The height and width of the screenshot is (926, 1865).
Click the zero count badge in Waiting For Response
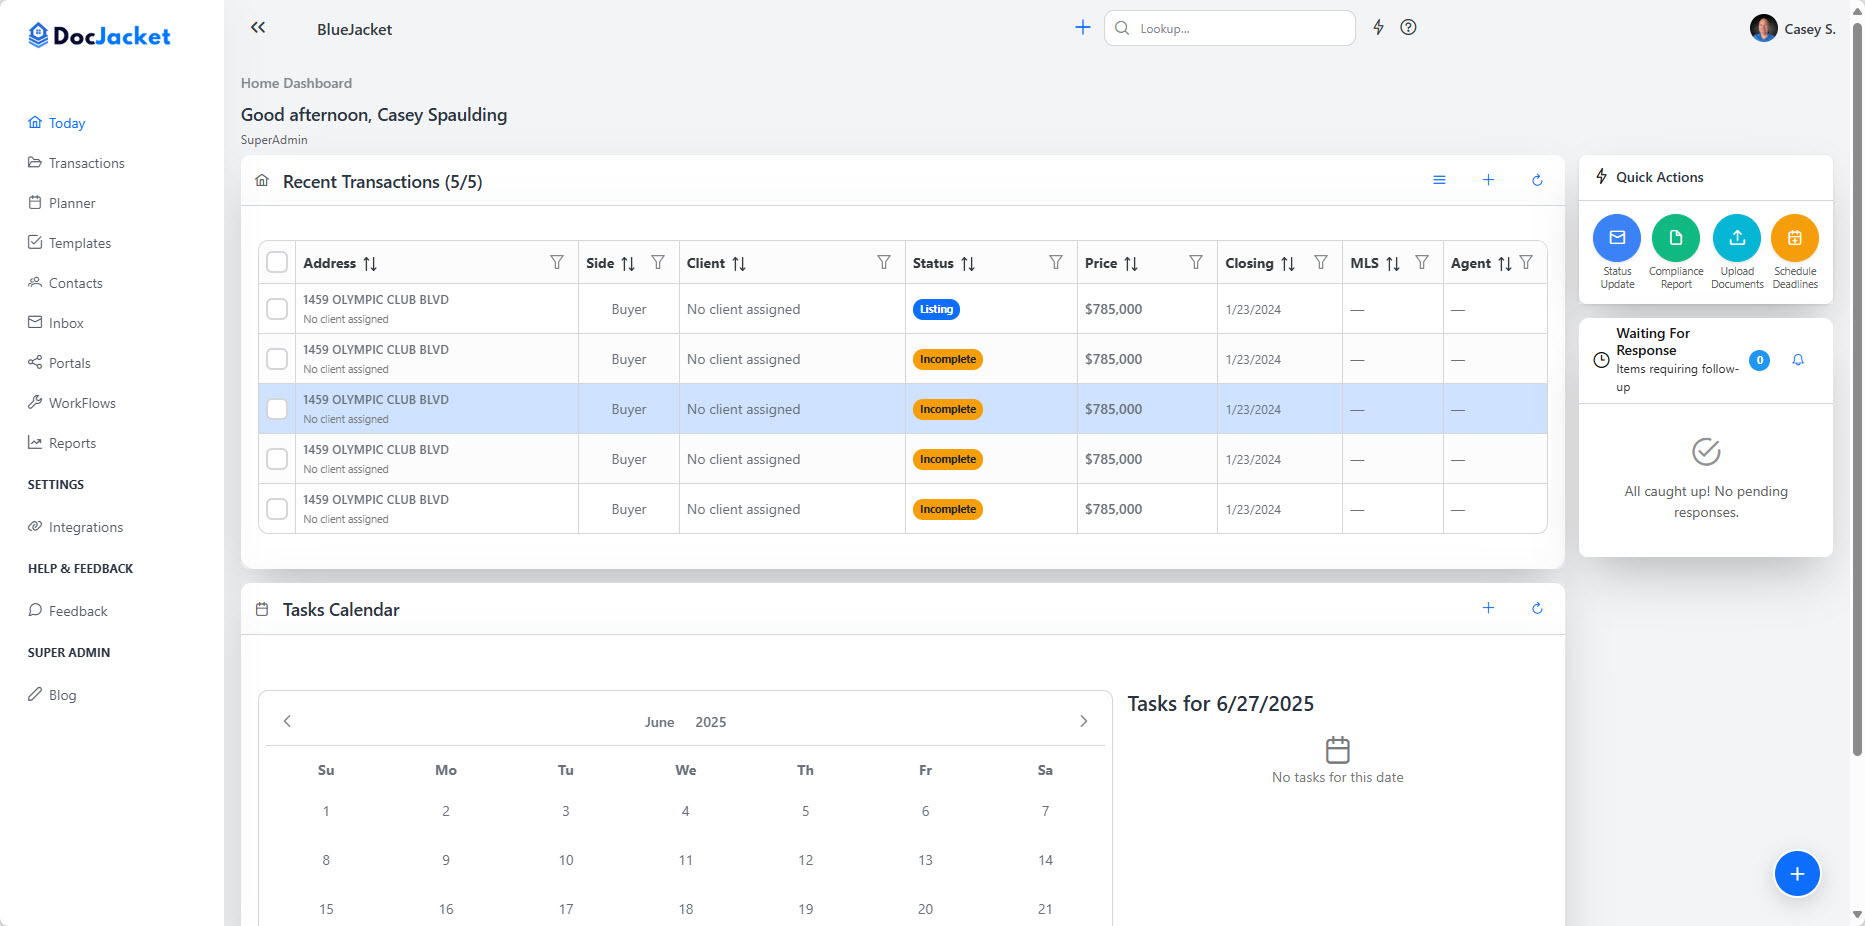click(x=1759, y=360)
